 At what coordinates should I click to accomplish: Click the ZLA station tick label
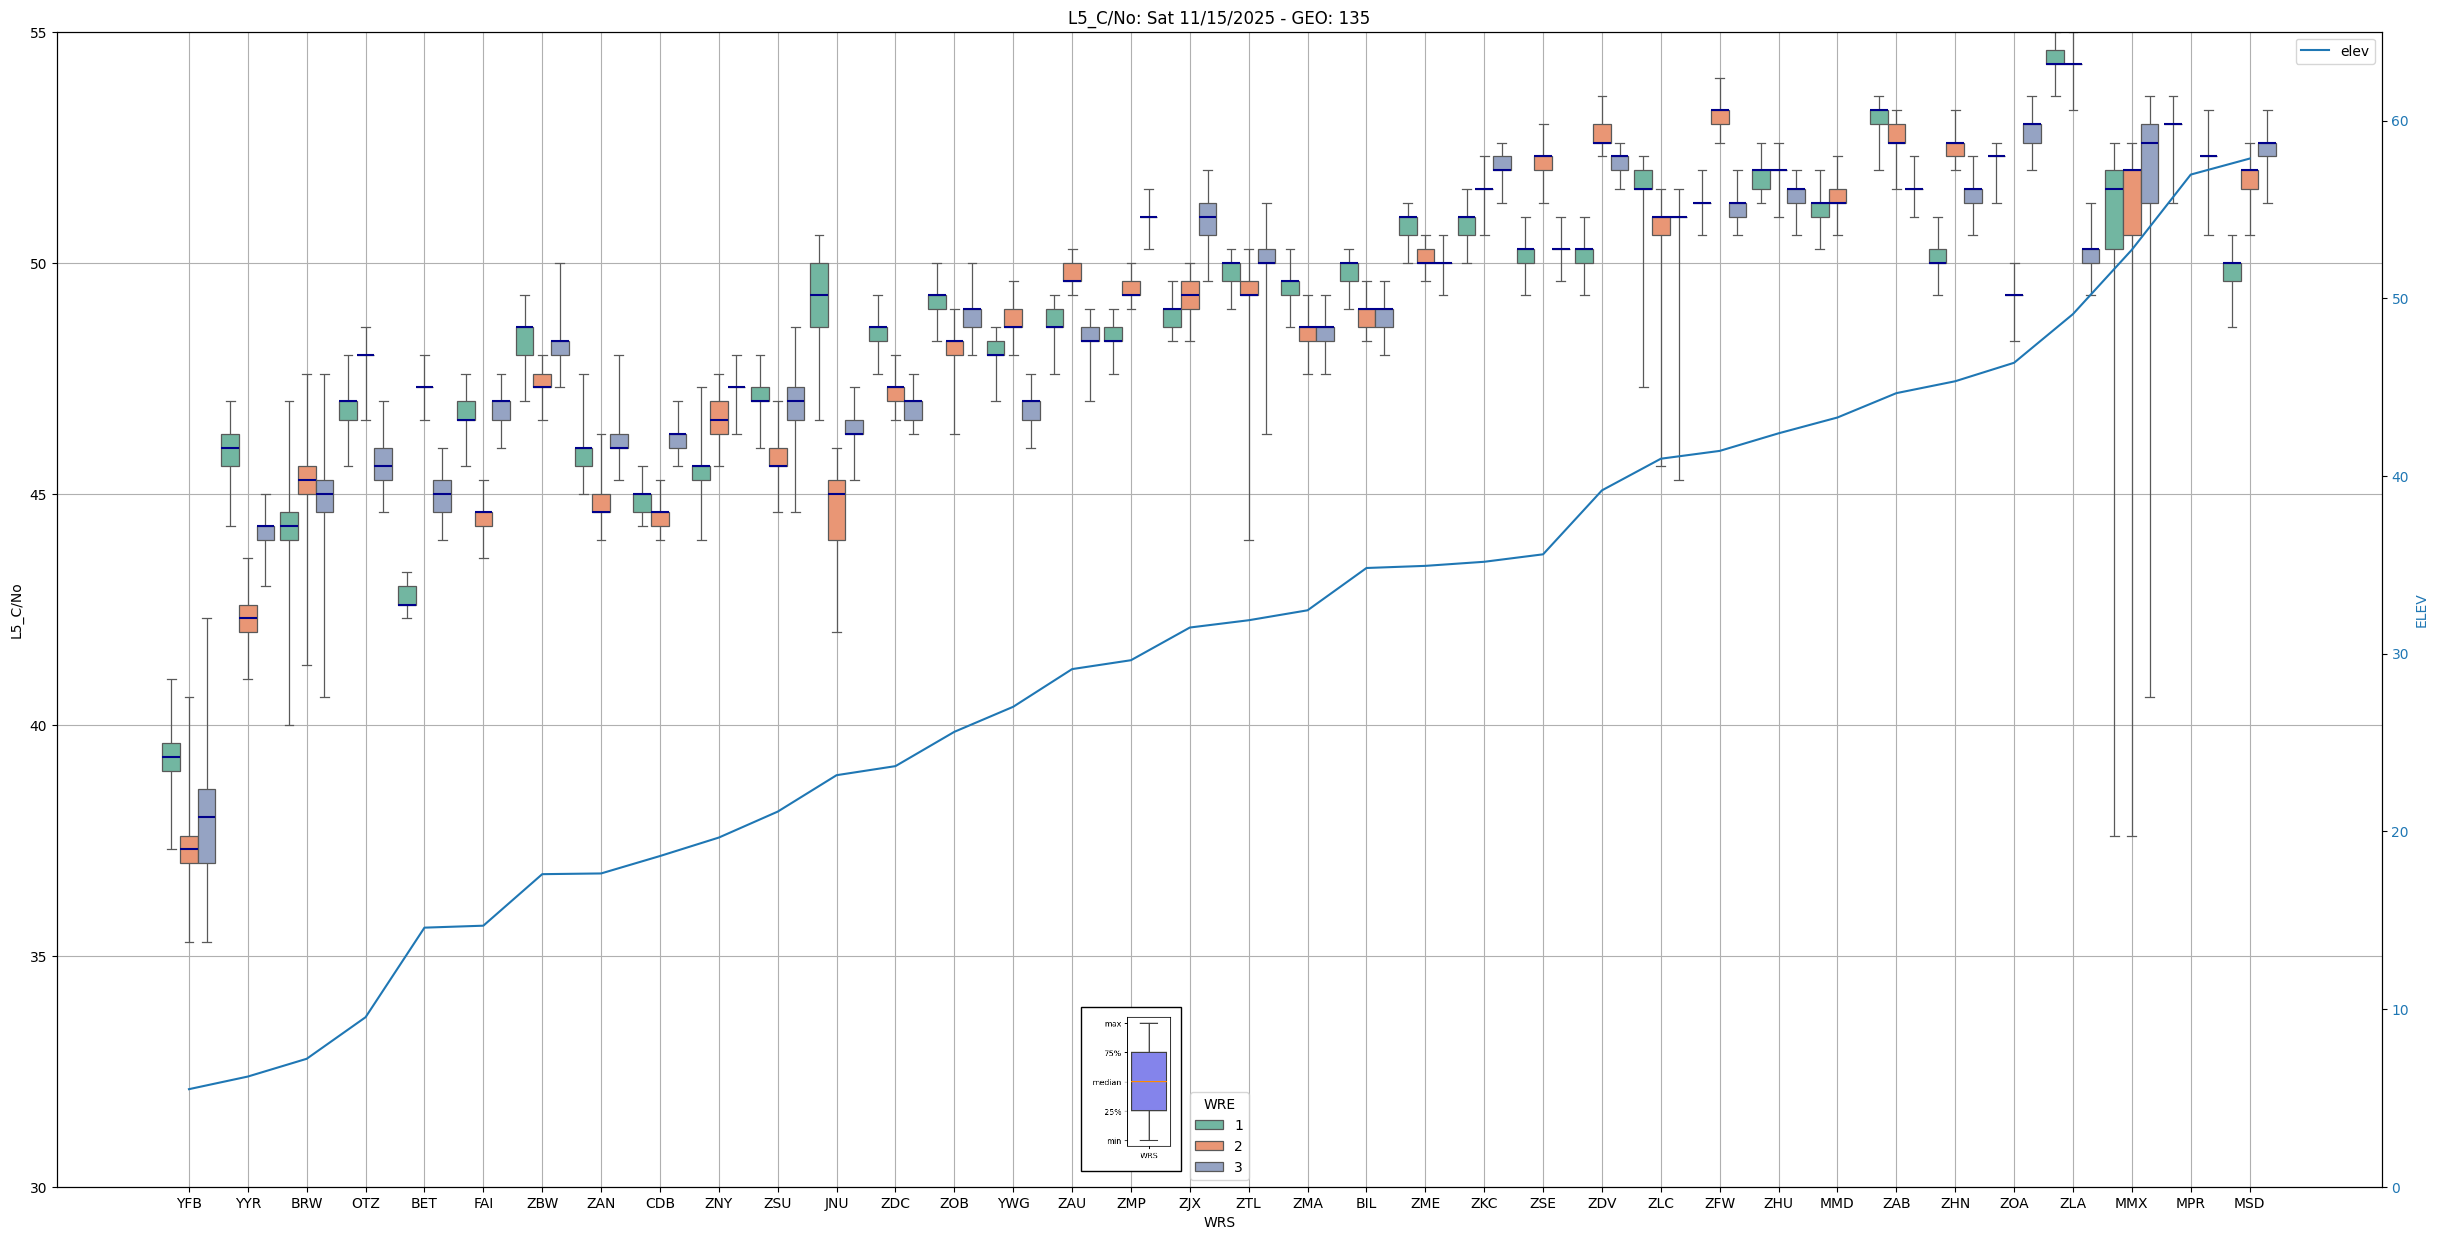2072,1203
